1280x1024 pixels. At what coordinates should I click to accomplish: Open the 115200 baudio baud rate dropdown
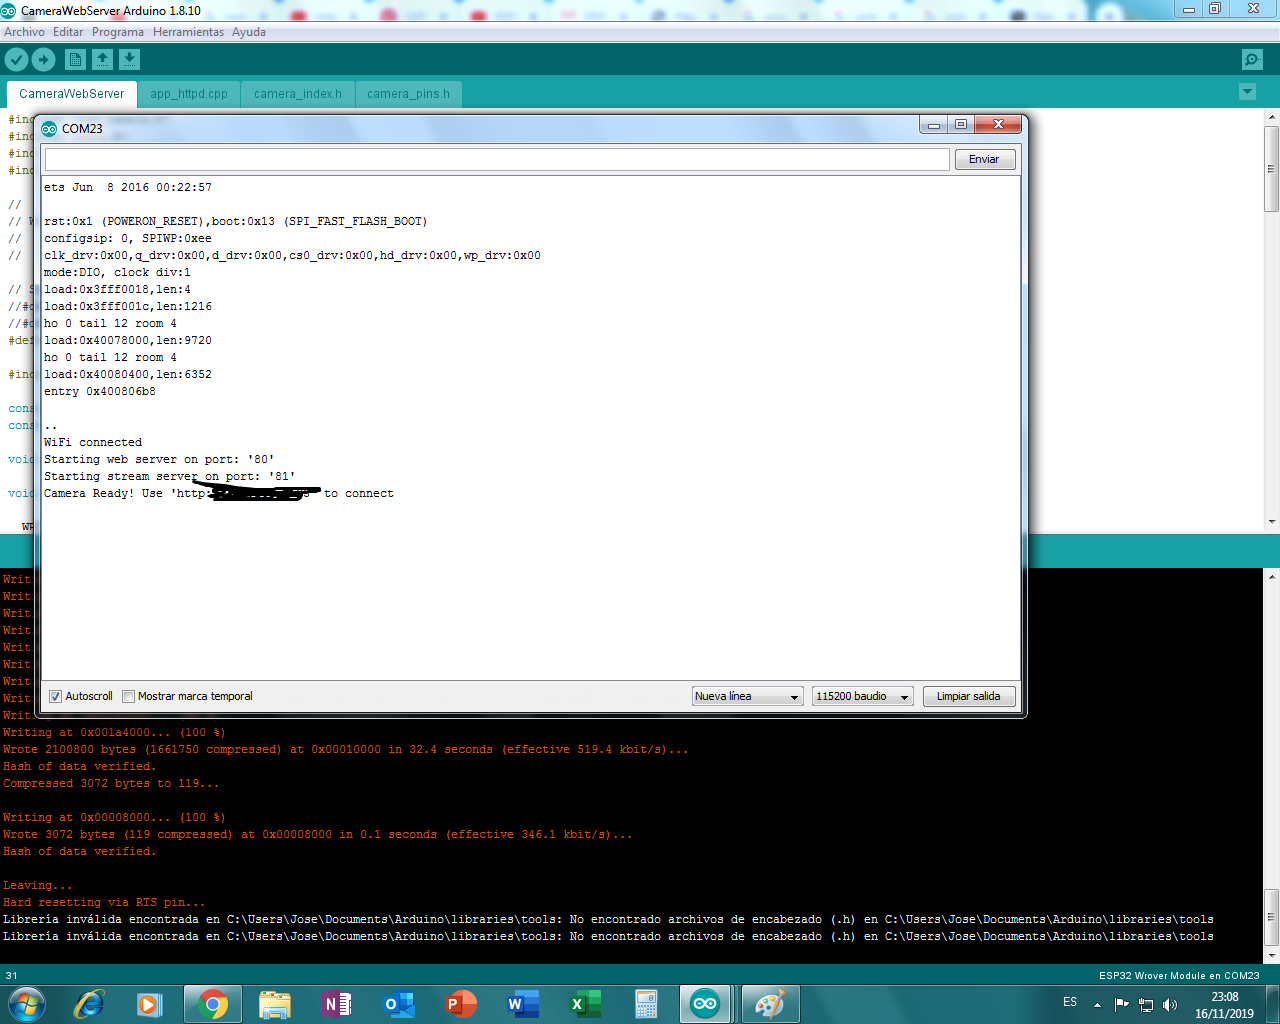pos(863,696)
